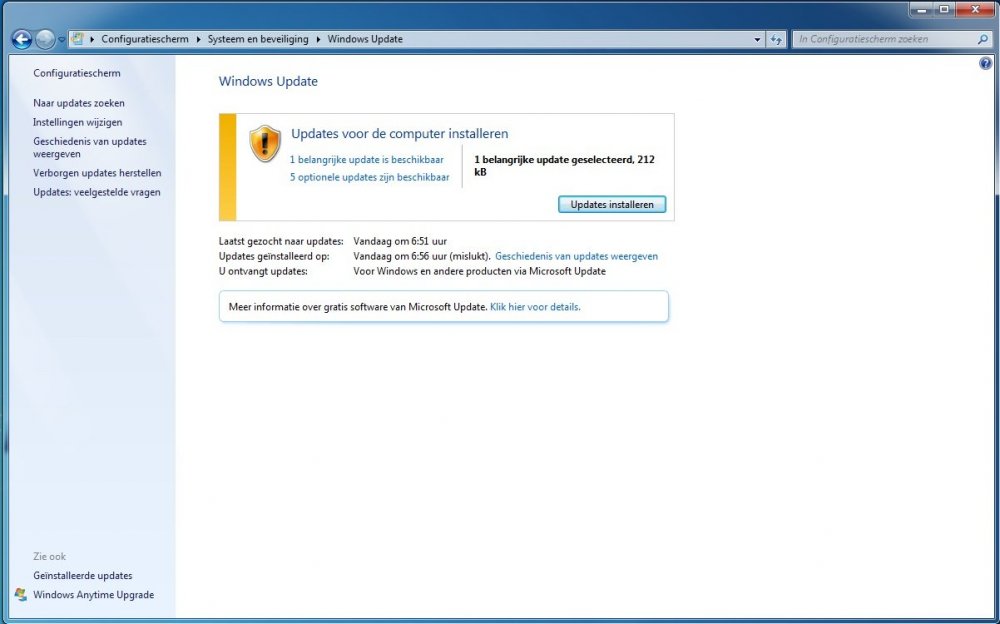This screenshot has width=1000, height=624.
Task: Expand arrow before Configuratiescherm in address bar
Action: [x=92, y=39]
